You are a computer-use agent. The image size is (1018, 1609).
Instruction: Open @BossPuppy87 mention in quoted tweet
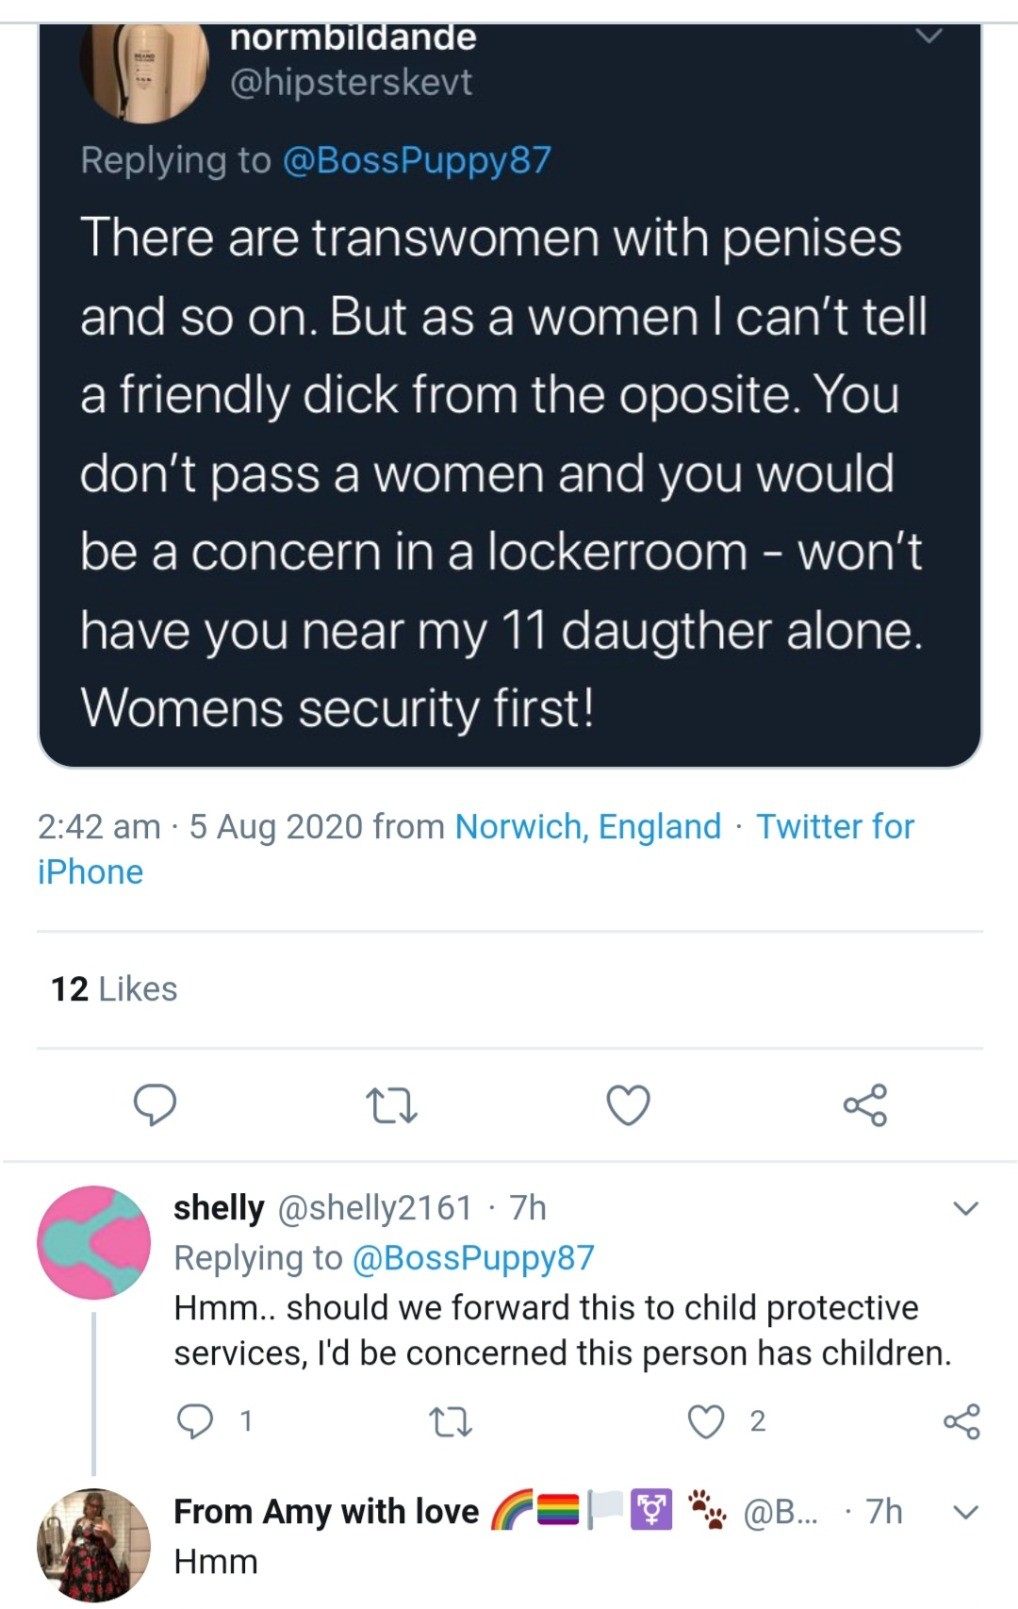tap(417, 160)
